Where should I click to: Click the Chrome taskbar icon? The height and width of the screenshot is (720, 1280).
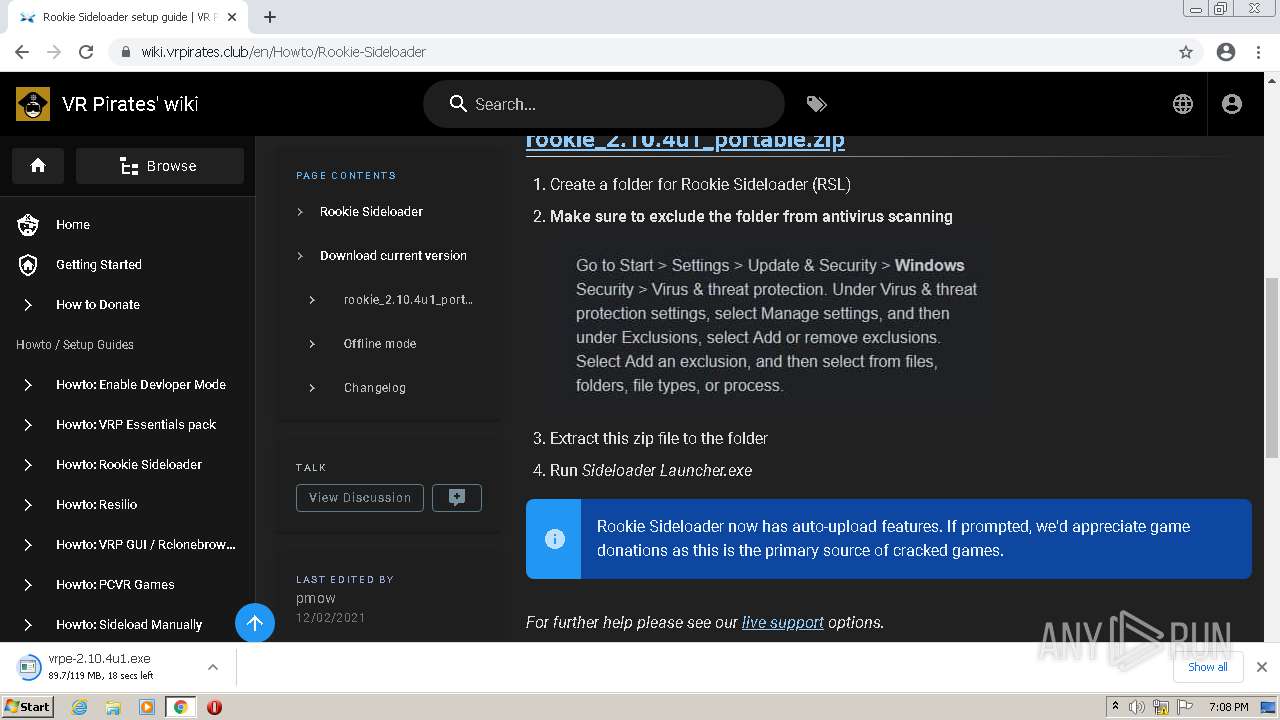tap(180, 707)
